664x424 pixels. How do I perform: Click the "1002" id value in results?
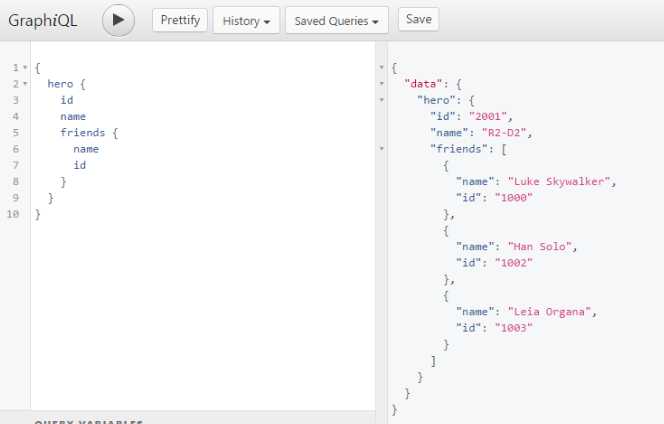click(x=514, y=263)
